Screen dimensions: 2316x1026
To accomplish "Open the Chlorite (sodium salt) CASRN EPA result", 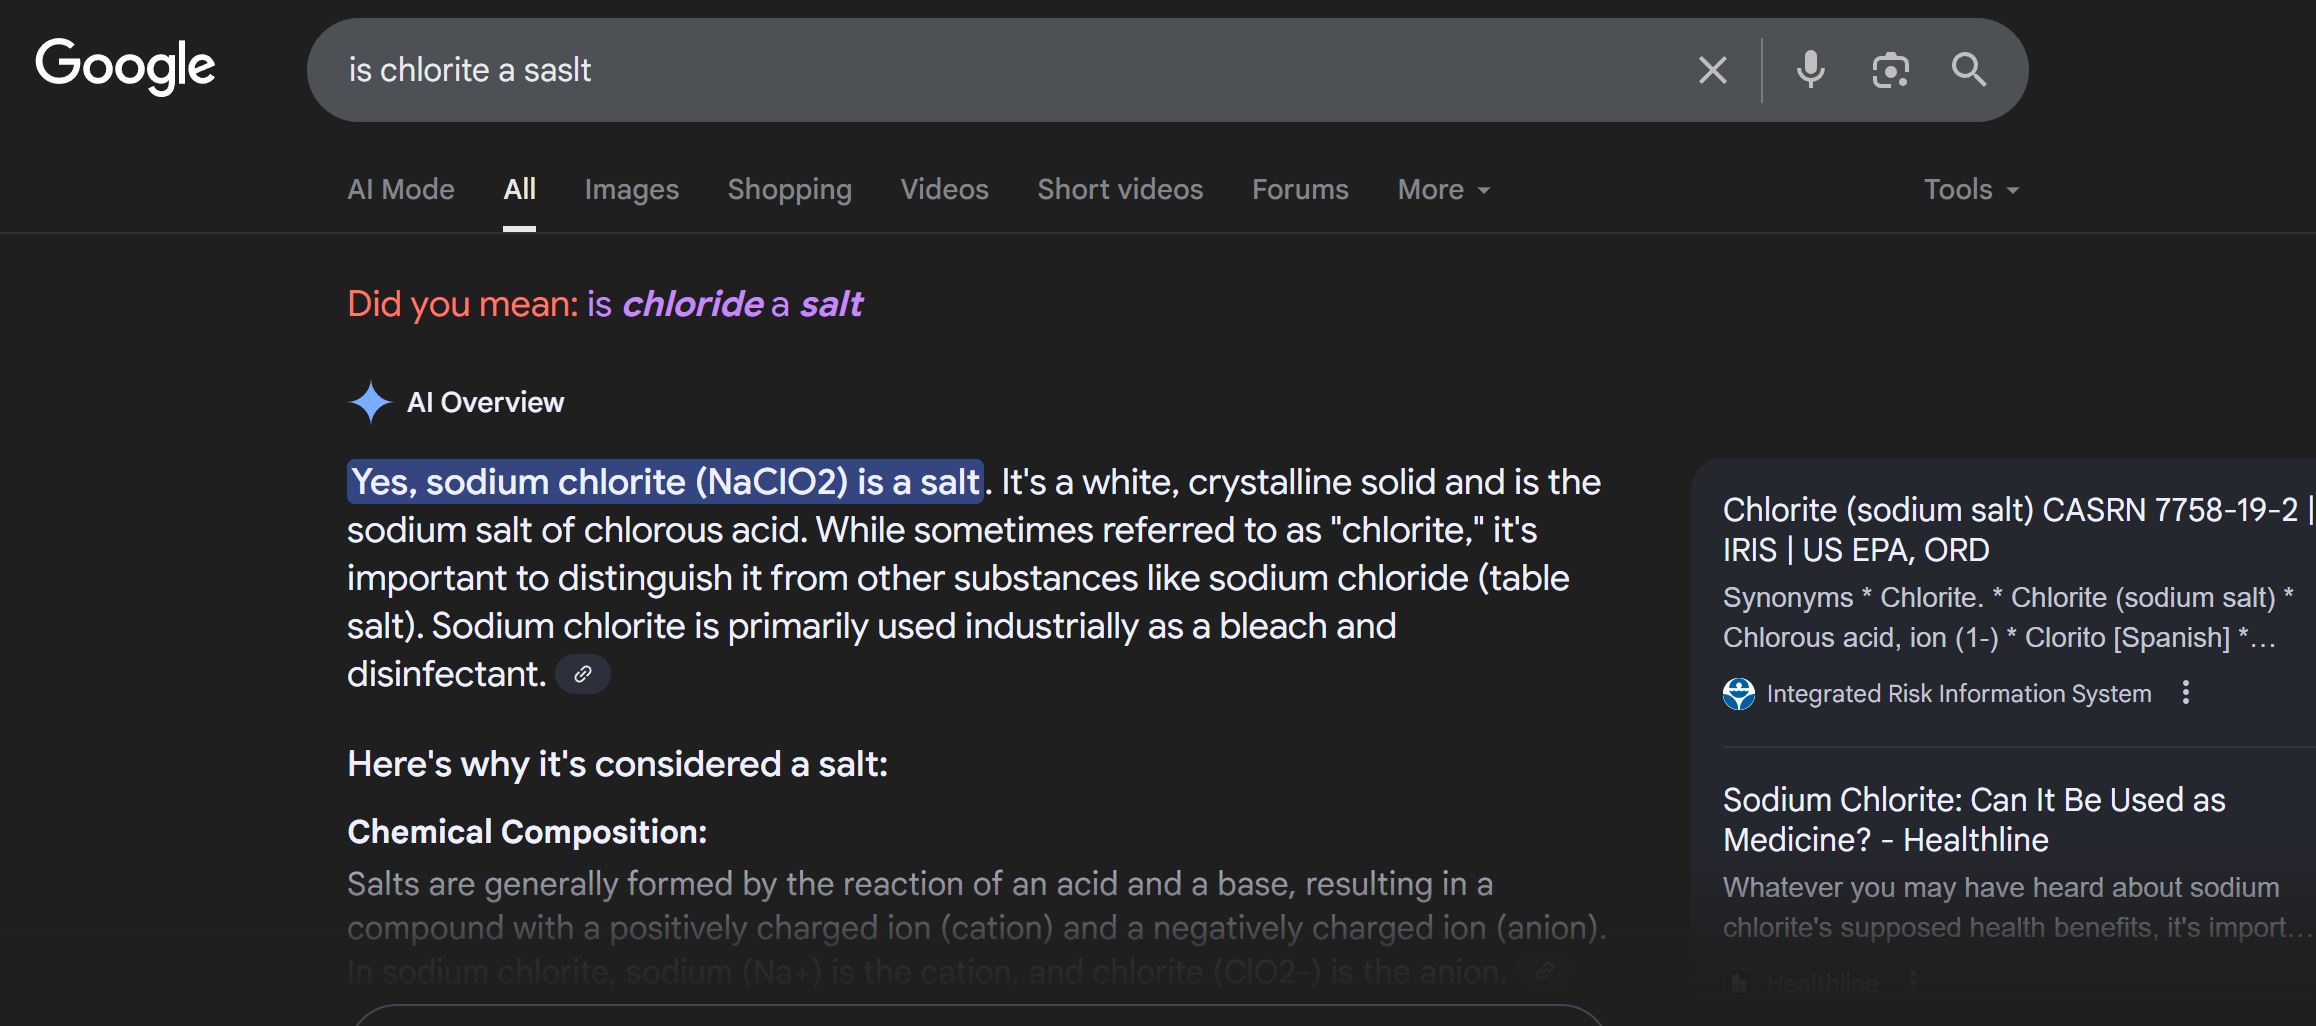I will 2017,530.
